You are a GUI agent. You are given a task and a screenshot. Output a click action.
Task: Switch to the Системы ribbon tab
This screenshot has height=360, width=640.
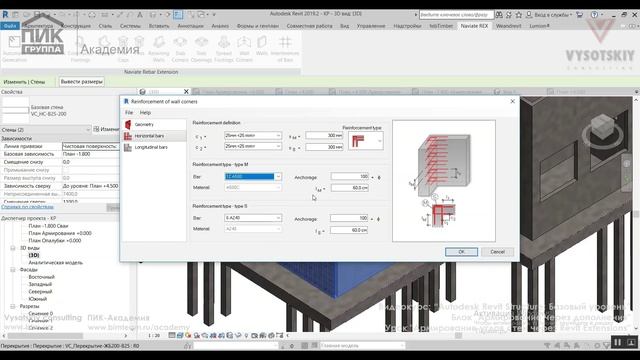pyautogui.click(x=130, y=26)
